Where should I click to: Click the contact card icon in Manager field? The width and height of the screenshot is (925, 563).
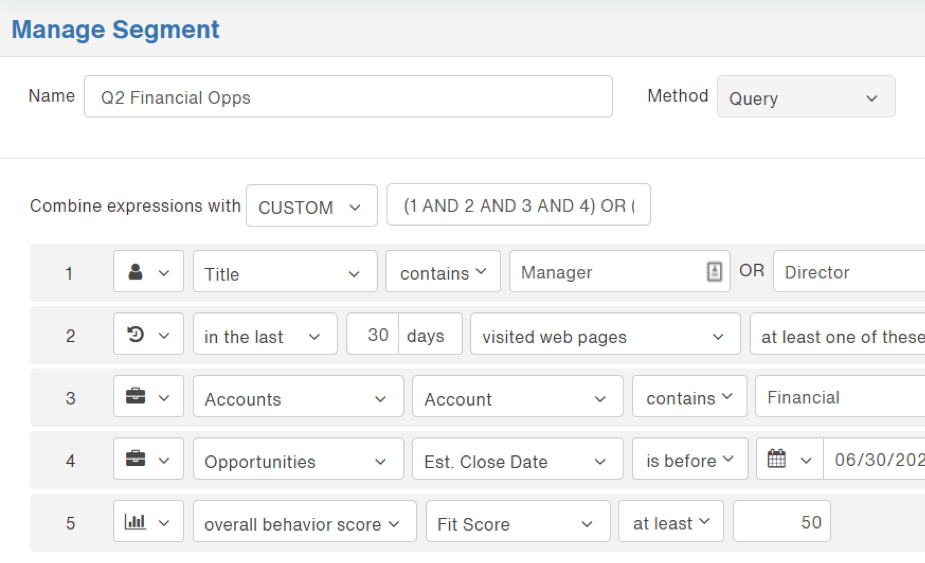click(x=714, y=272)
